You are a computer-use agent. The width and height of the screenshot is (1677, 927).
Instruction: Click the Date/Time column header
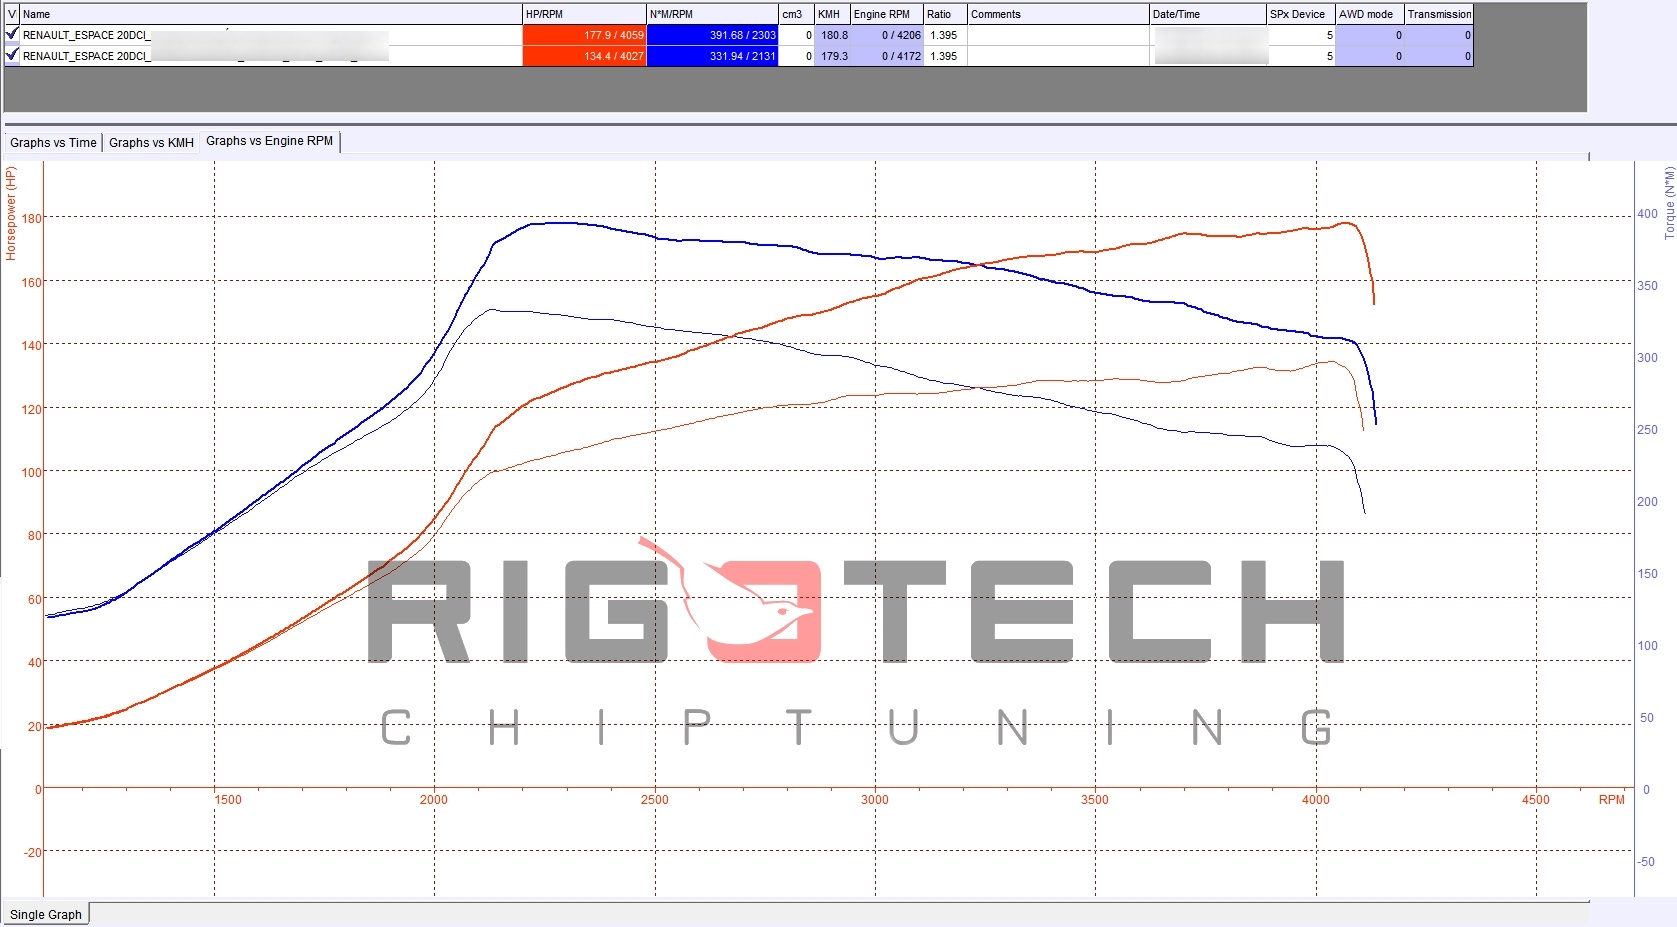pyautogui.click(x=1208, y=14)
